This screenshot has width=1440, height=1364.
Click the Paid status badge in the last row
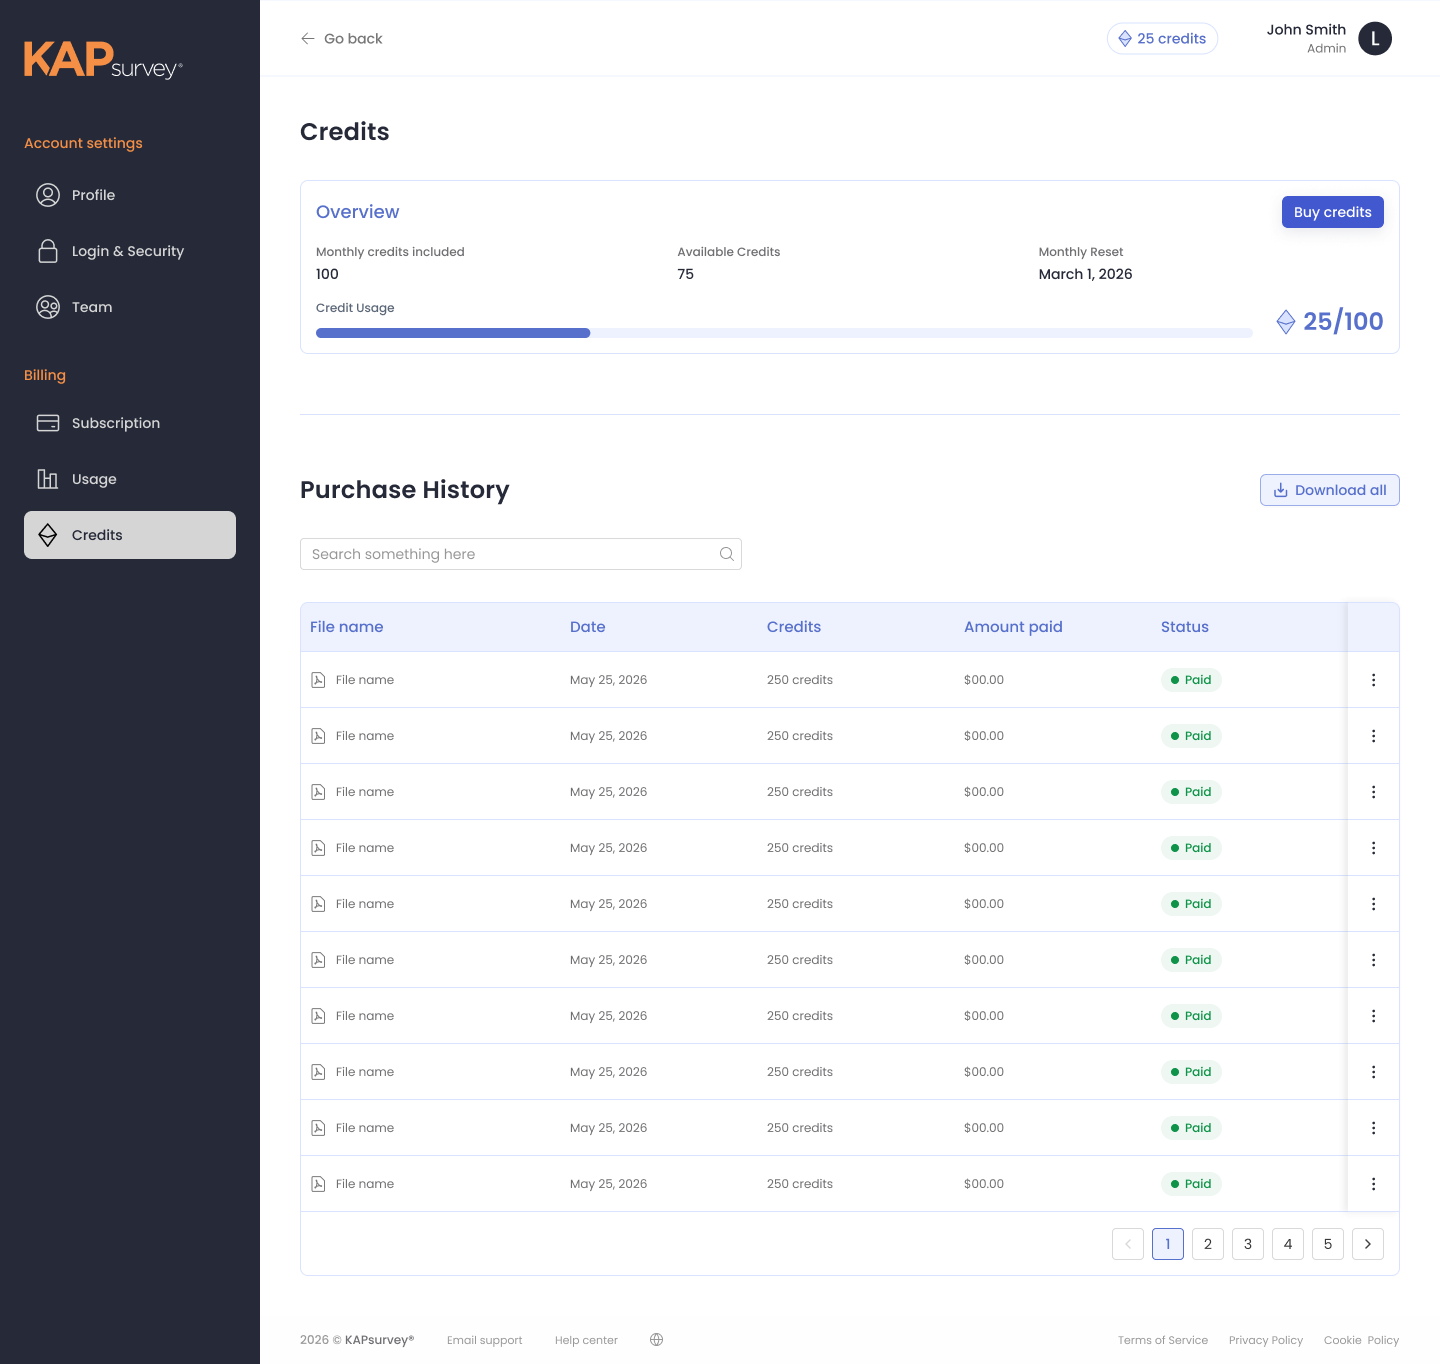[1191, 1184]
